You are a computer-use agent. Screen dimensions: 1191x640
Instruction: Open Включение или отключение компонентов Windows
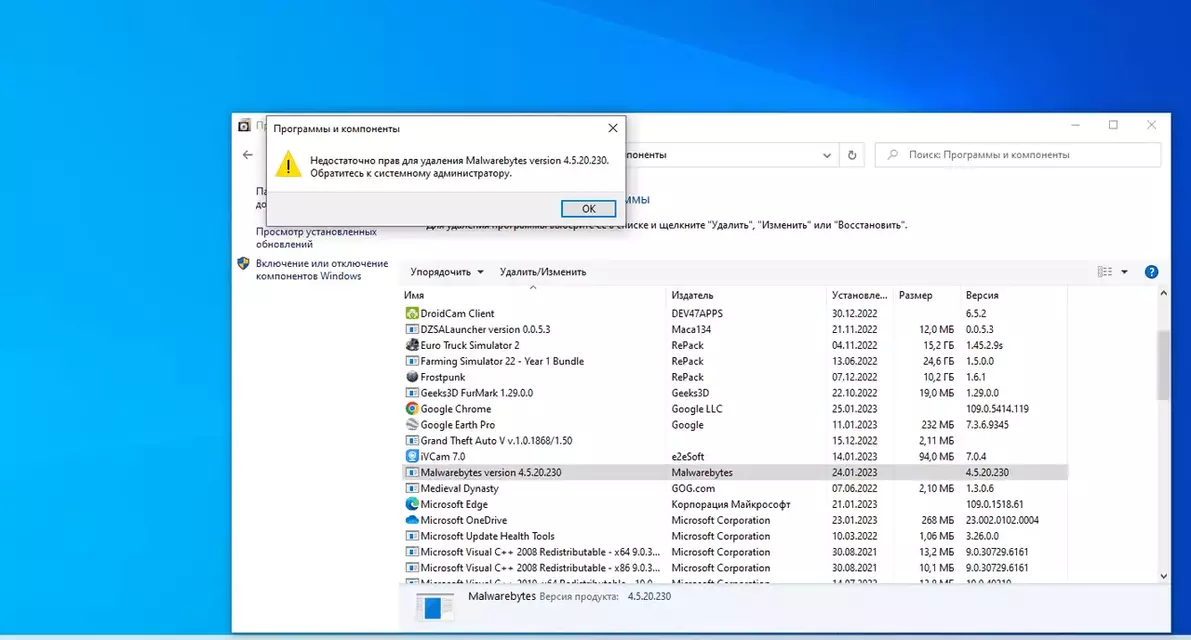pyautogui.click(x=321, y=270)
